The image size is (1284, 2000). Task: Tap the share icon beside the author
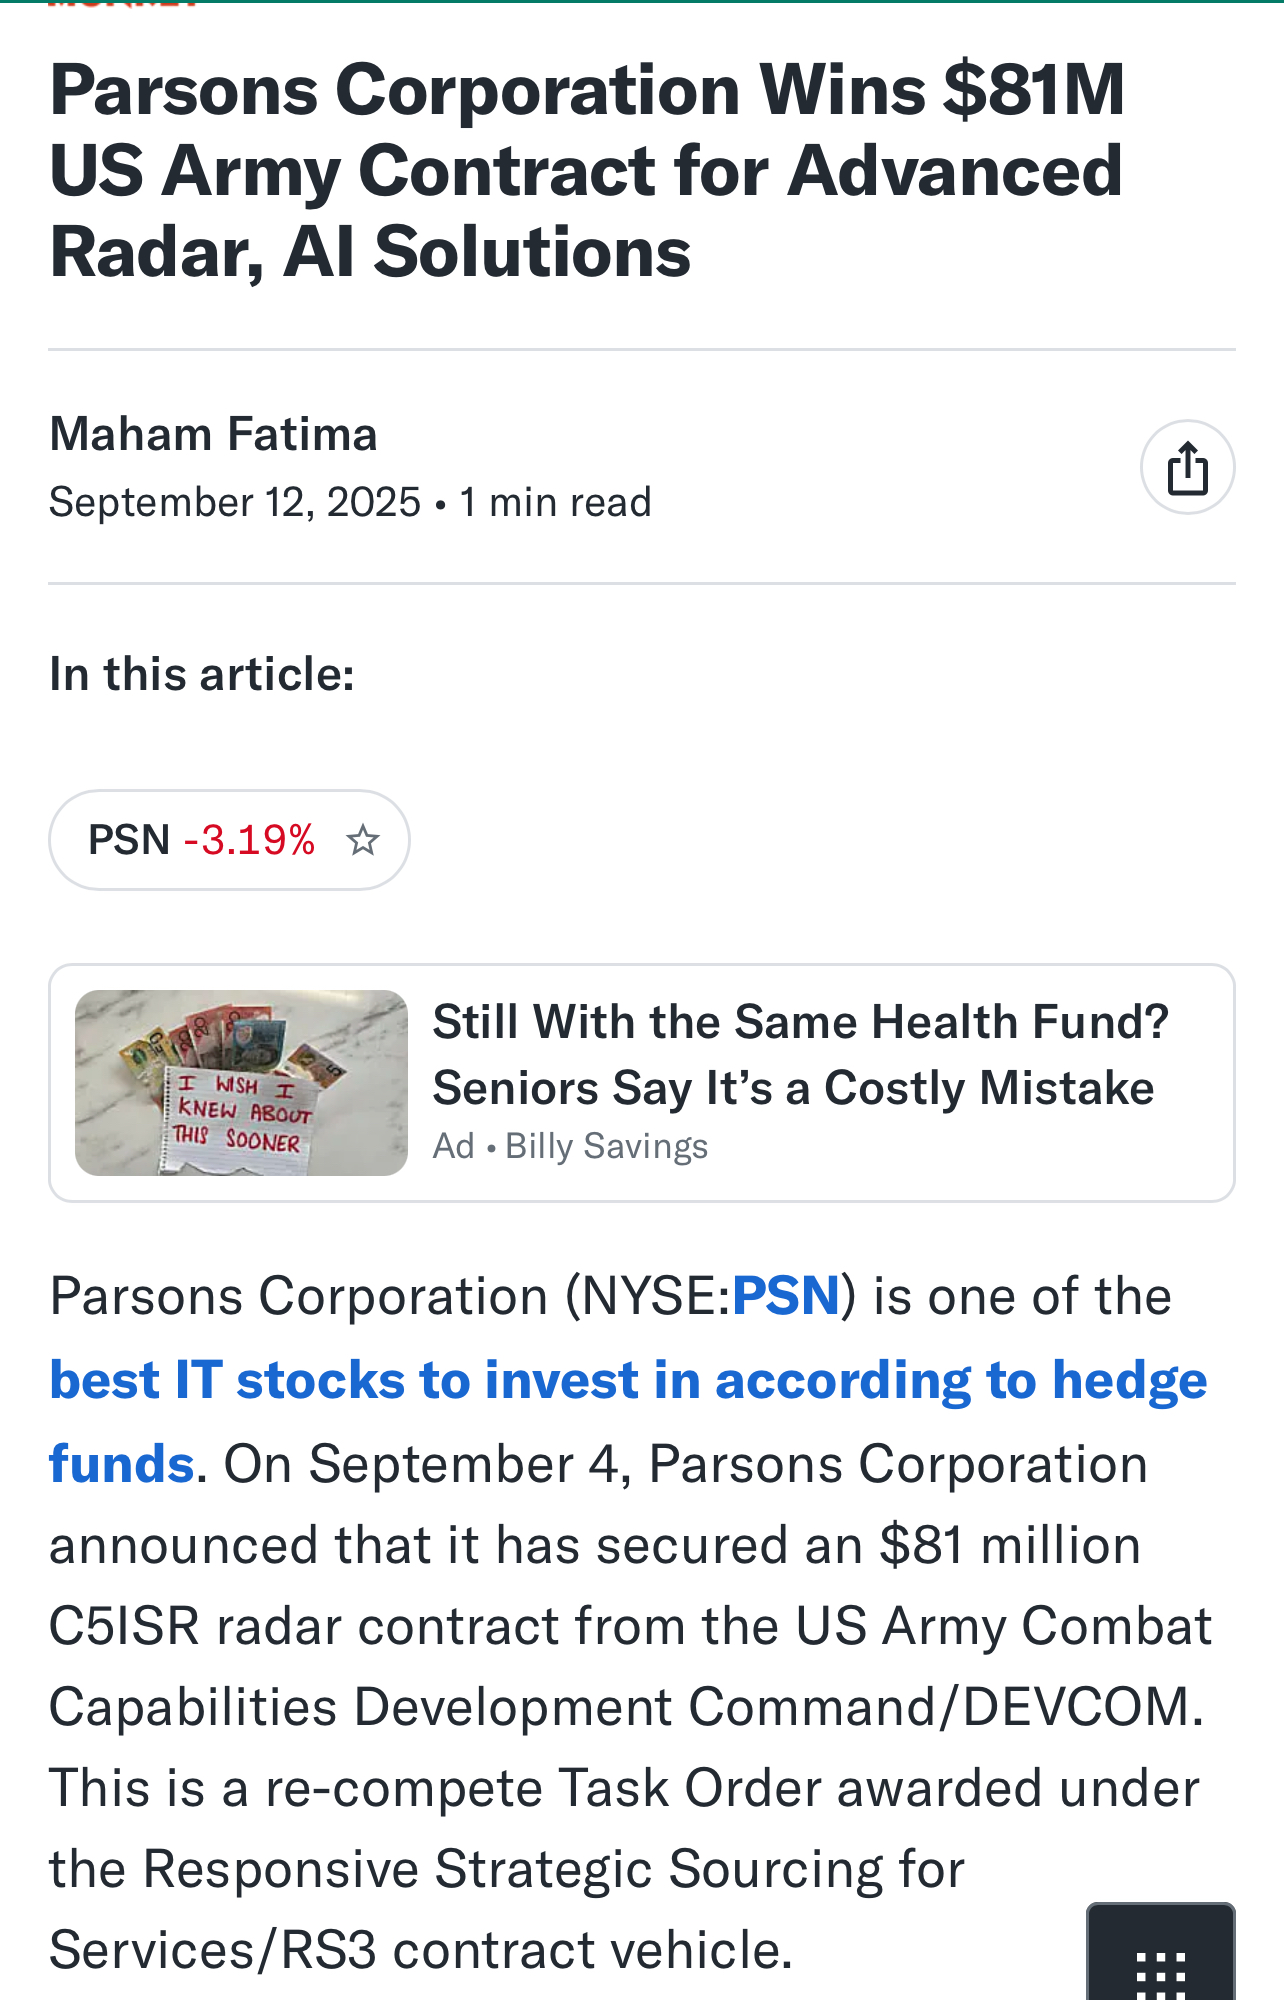(x=1187, y=467)
